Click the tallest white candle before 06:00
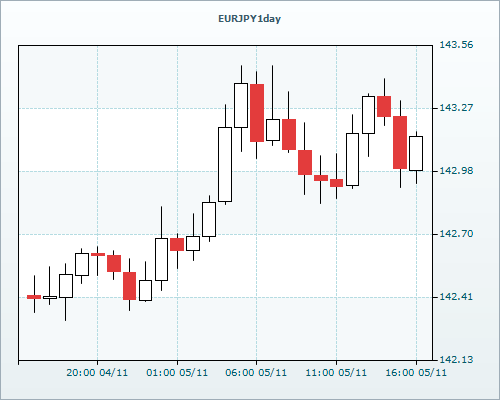500x400 pixels. pos(225,164)
